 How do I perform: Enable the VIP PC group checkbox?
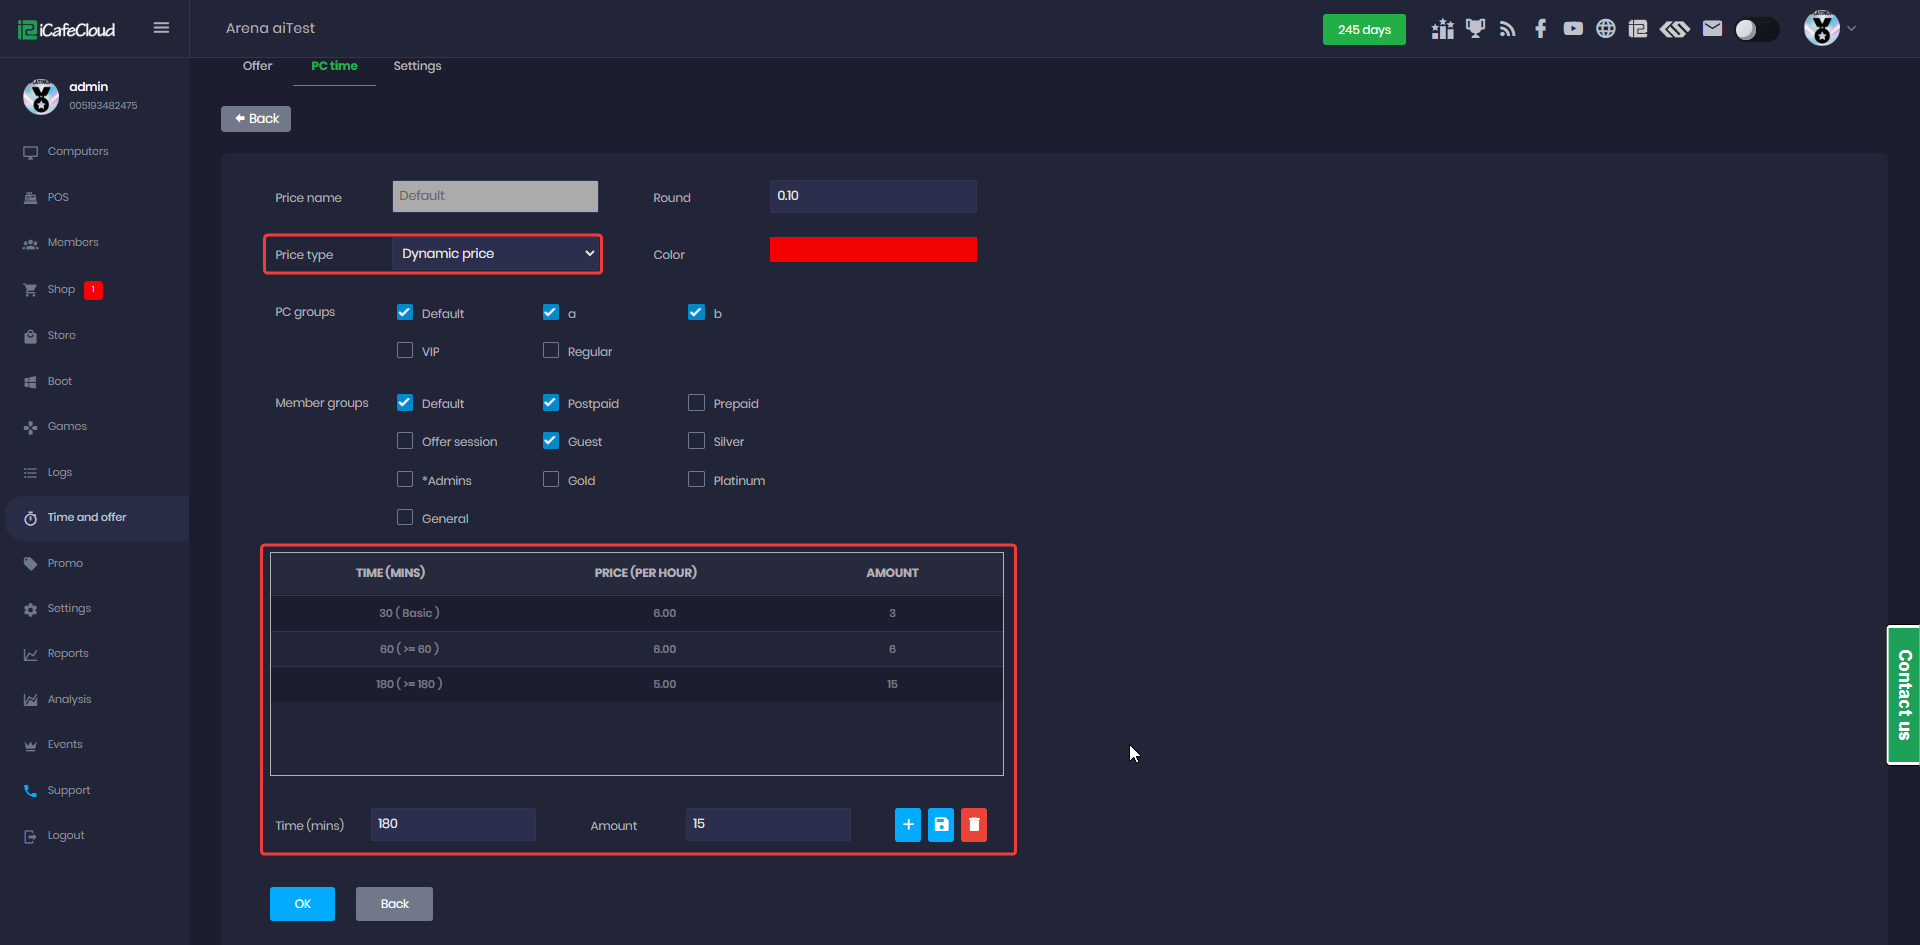[x=405, y=351]
